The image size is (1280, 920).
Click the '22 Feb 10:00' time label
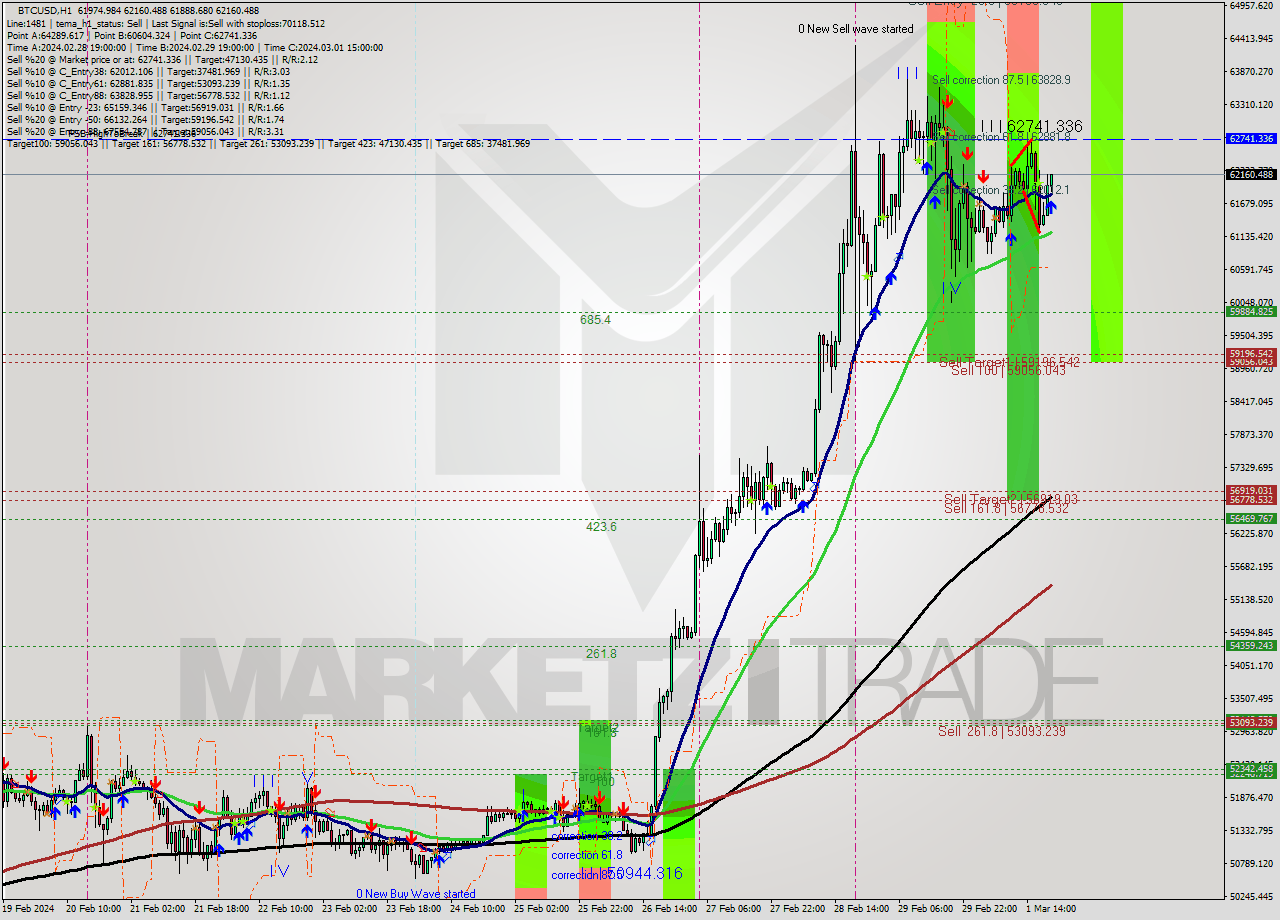tap(286, 909)
